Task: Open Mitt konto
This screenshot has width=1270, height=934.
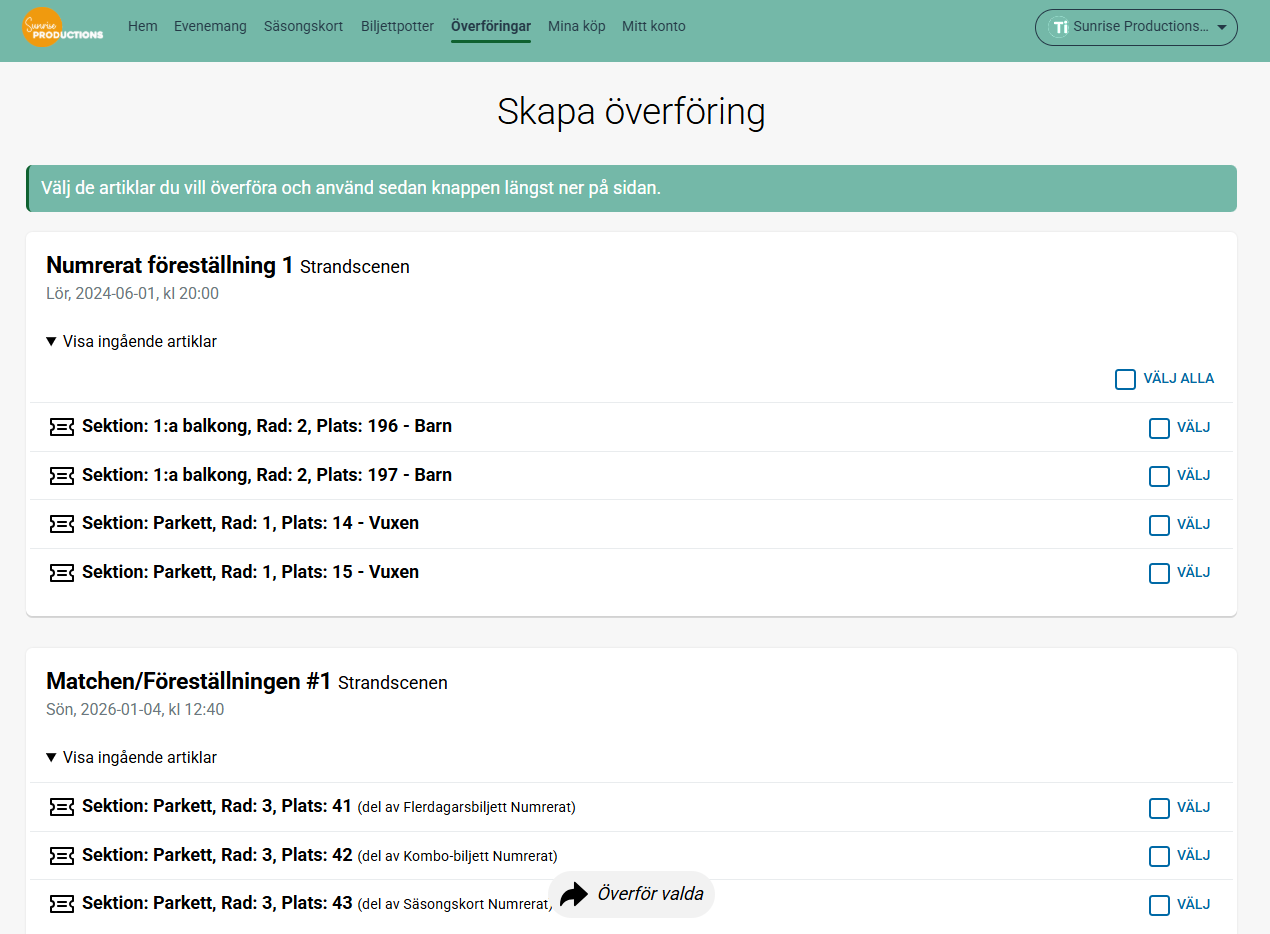Action: (654, 27)
